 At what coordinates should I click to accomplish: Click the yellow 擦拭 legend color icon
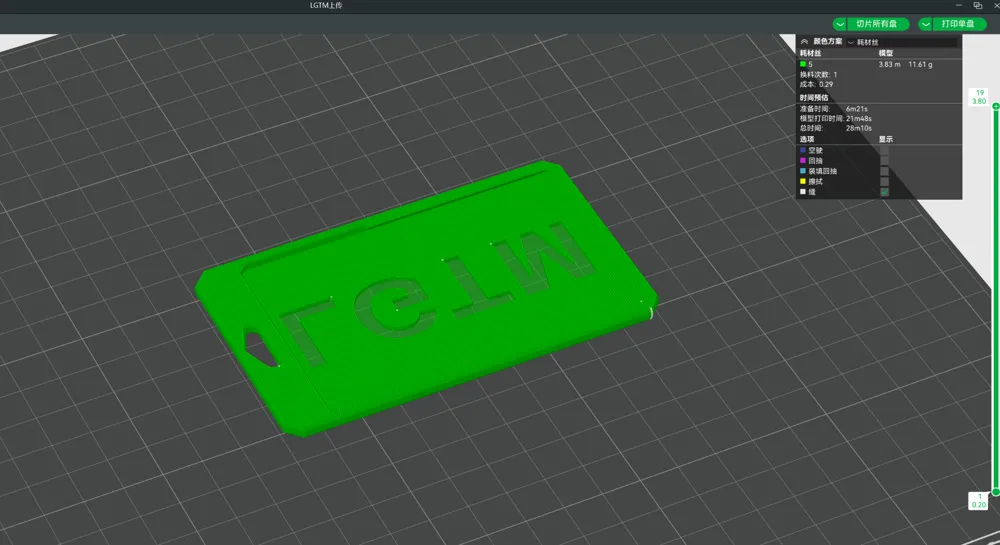pos(803,181)
